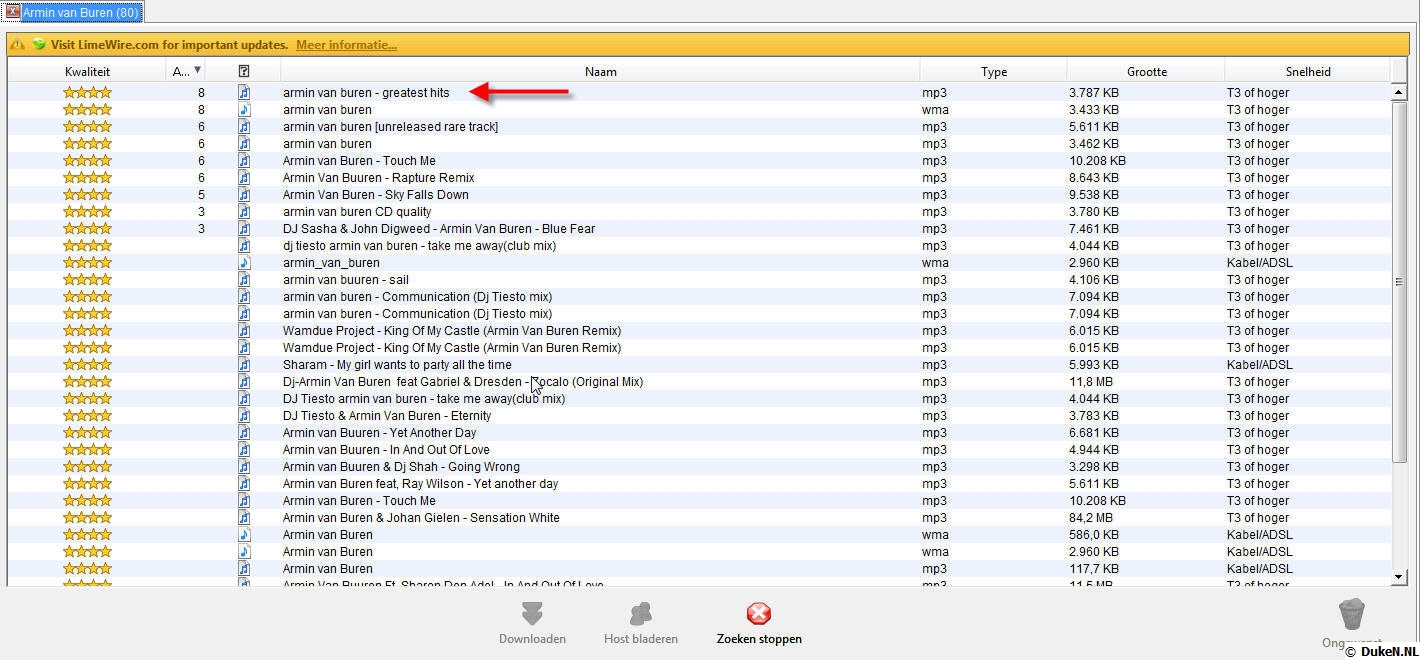Click star rating of Sensation White row
The height and width of the screenshot is (660, 1422).
click(x=87, y=517)
